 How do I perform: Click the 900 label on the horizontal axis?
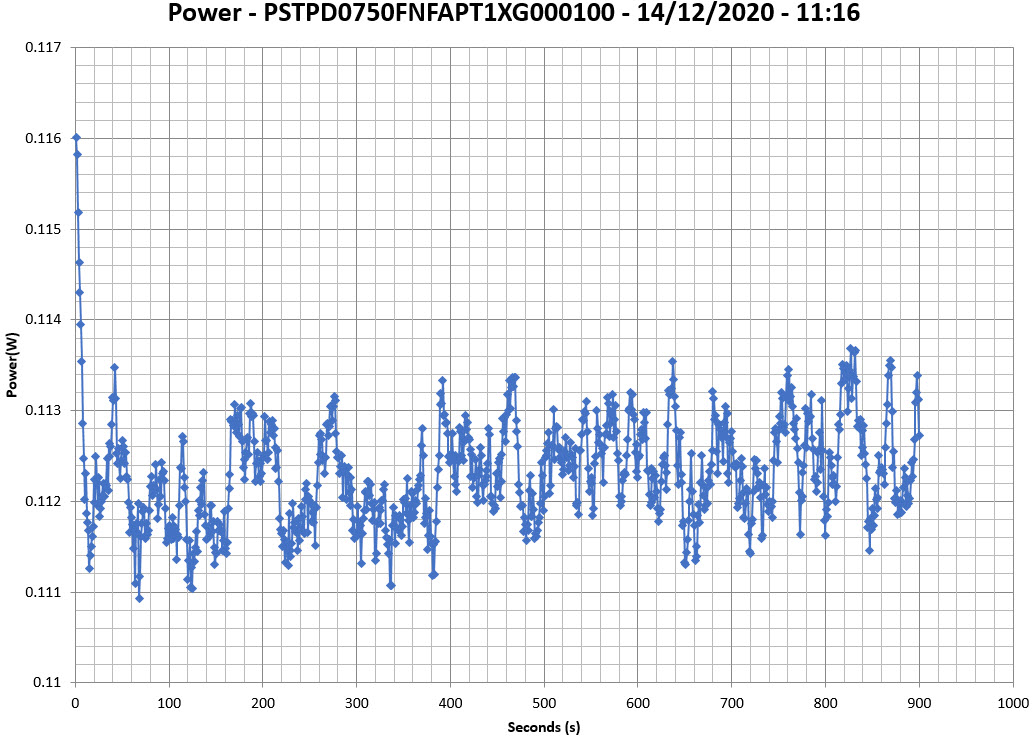919,703
